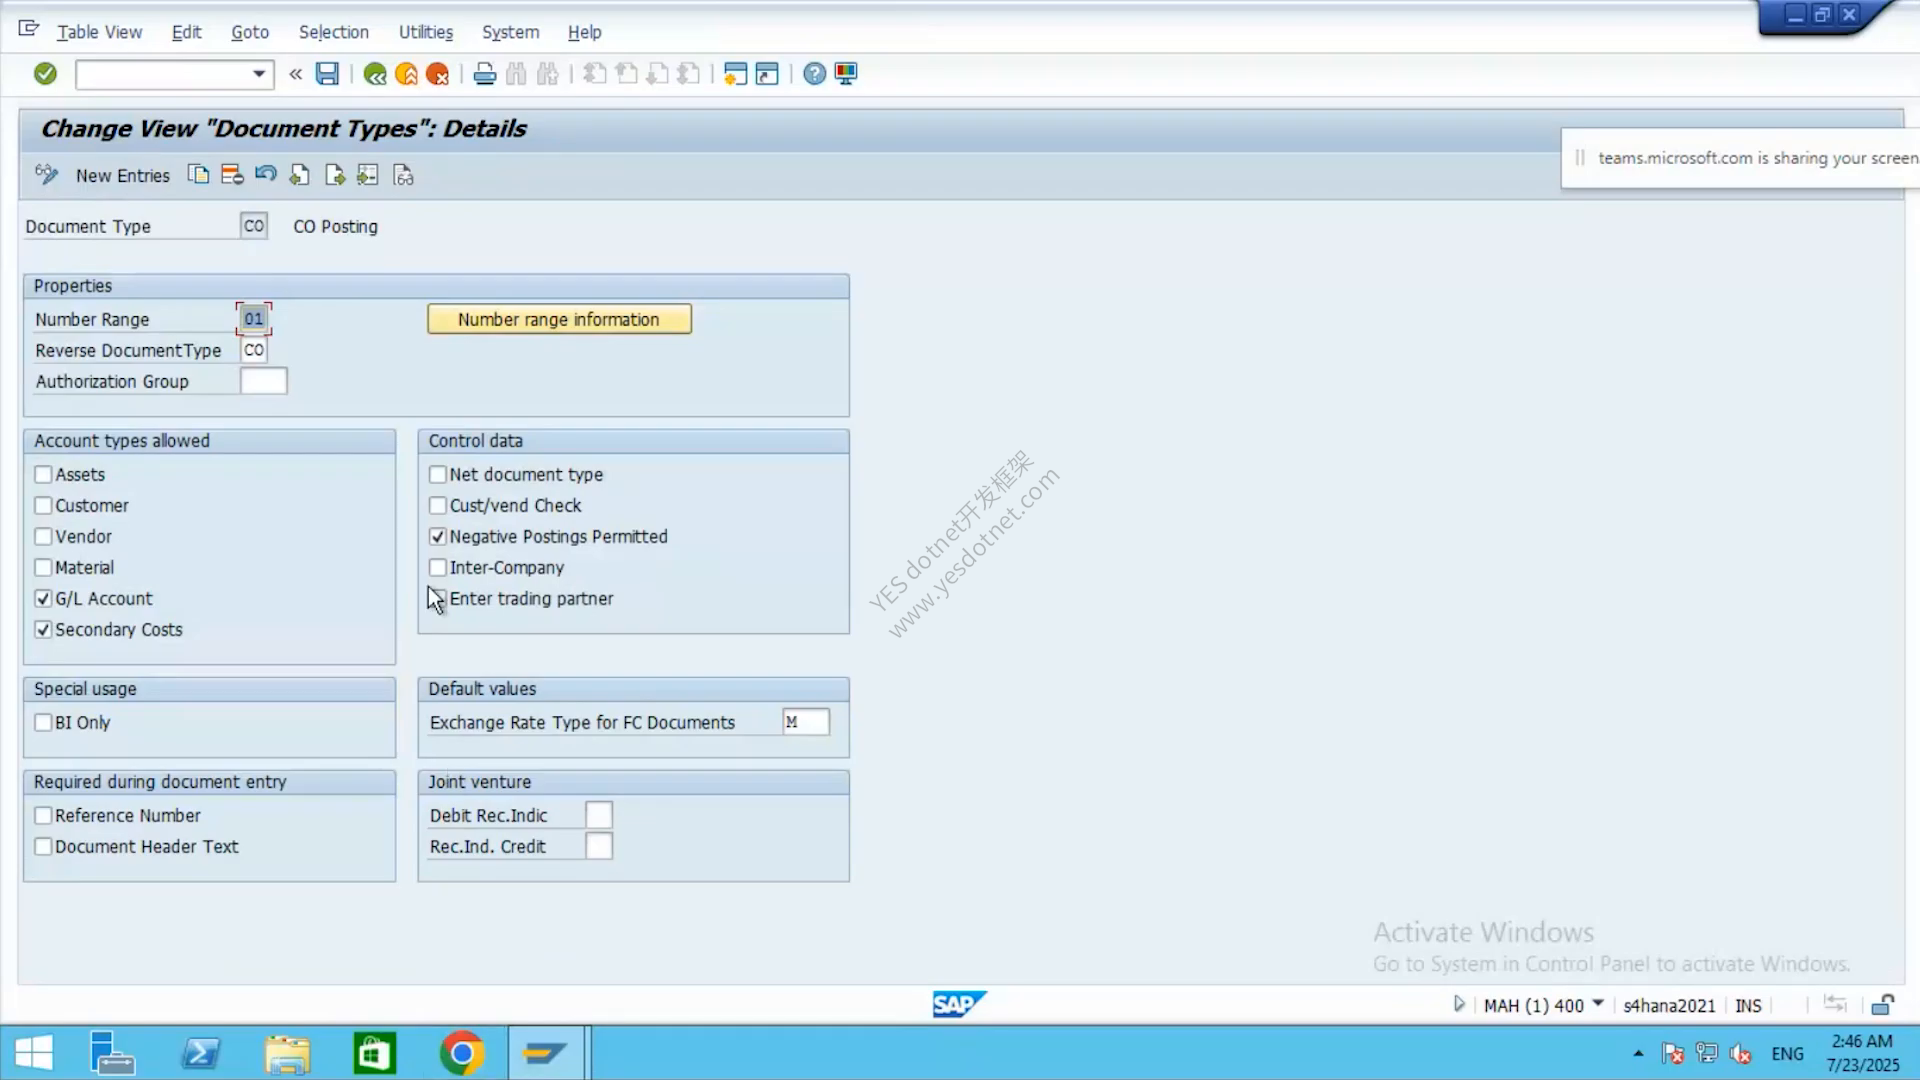Open the MAH (1) 400 system dropdown

click(x=1597, y=1004)
